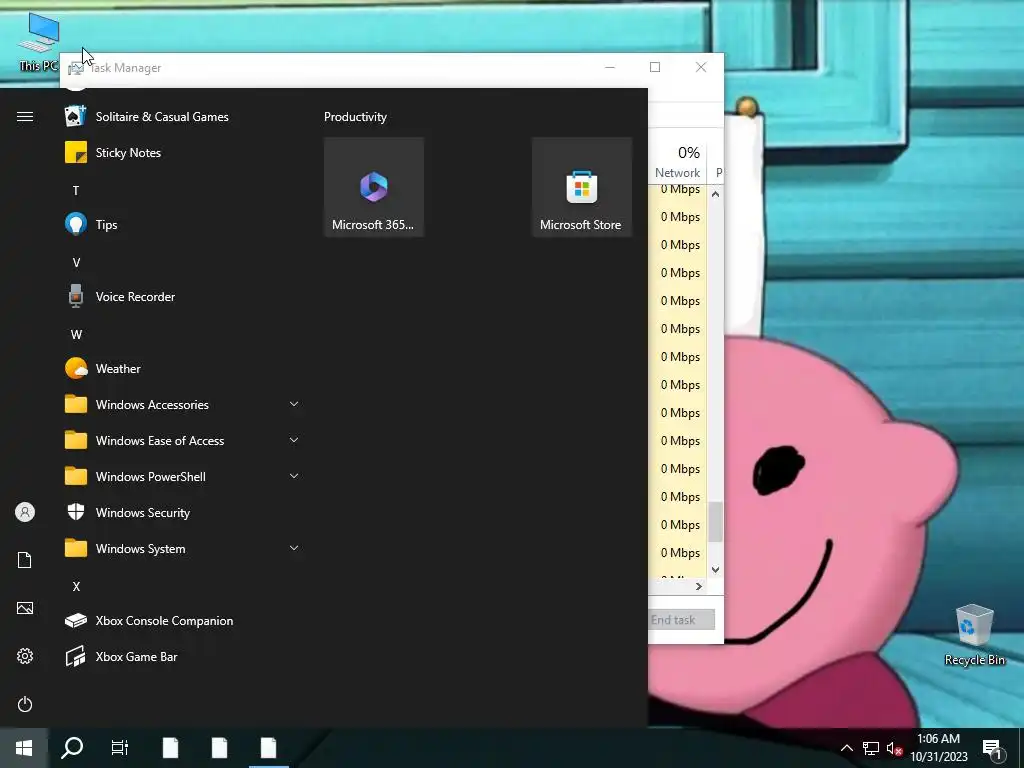Jump to letter T section header
The image size is (1024, 768).
(x=76, y=191)
